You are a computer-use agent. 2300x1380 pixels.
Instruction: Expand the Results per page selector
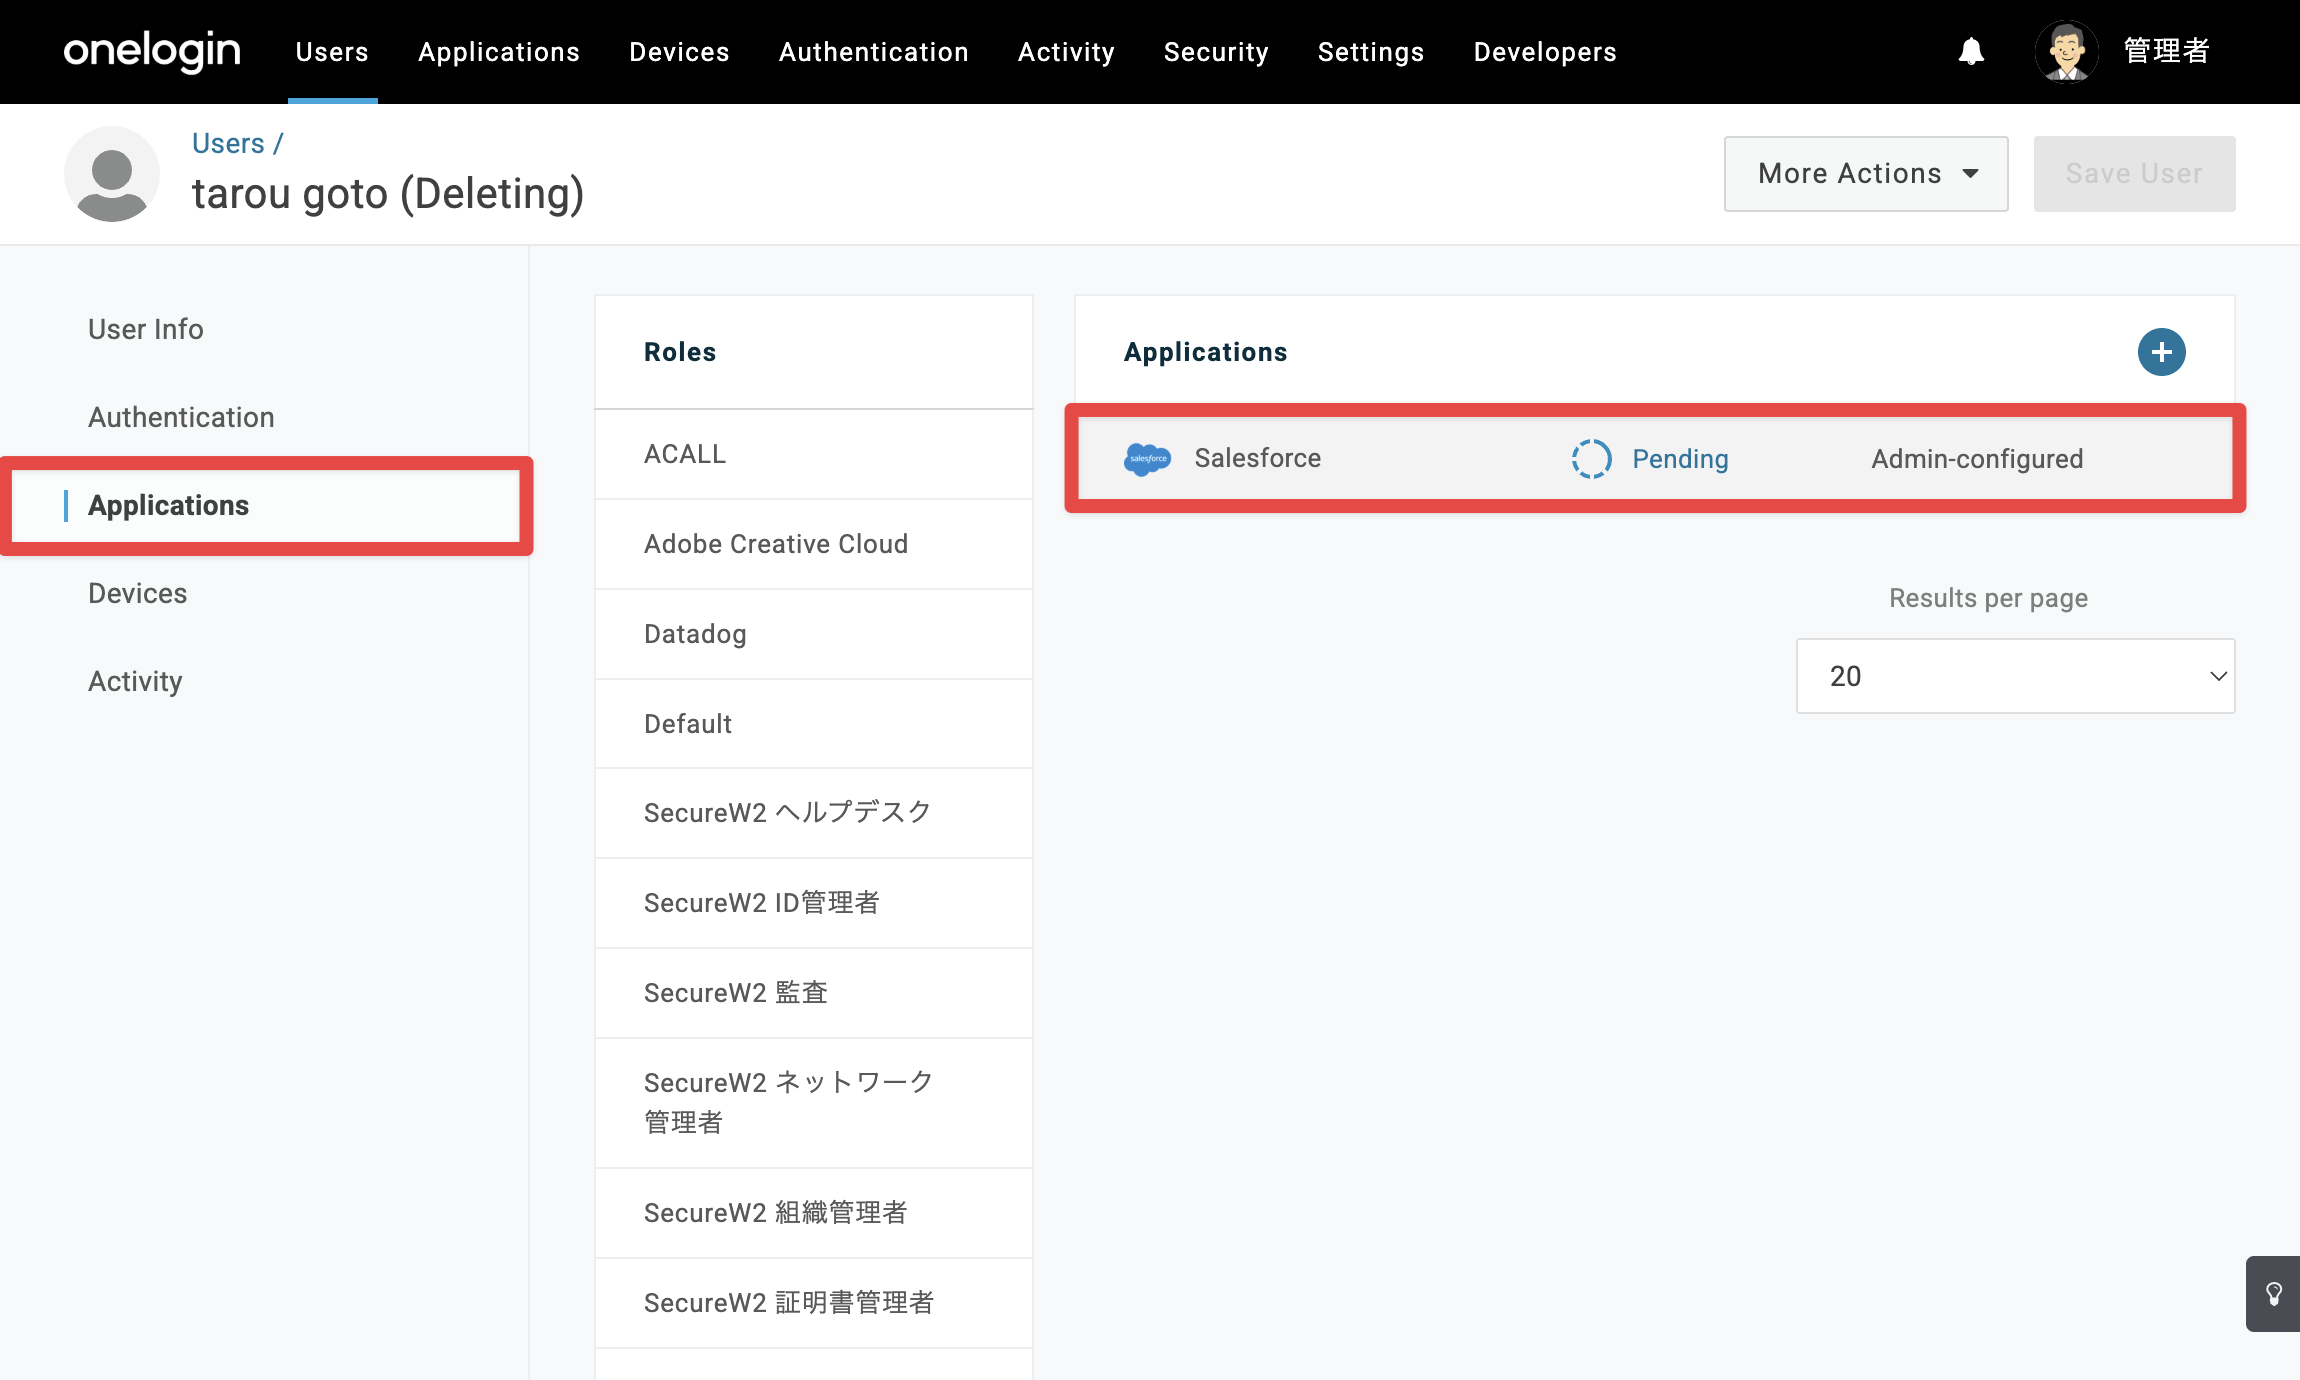point(2015,676)
